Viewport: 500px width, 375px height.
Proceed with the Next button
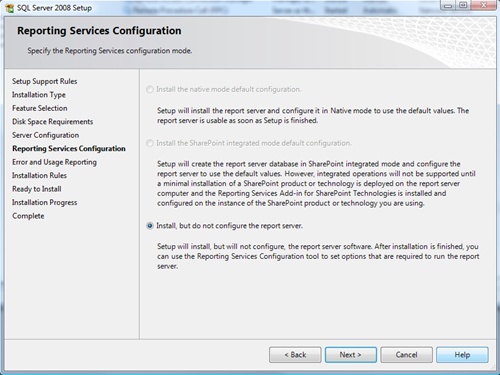351,355
